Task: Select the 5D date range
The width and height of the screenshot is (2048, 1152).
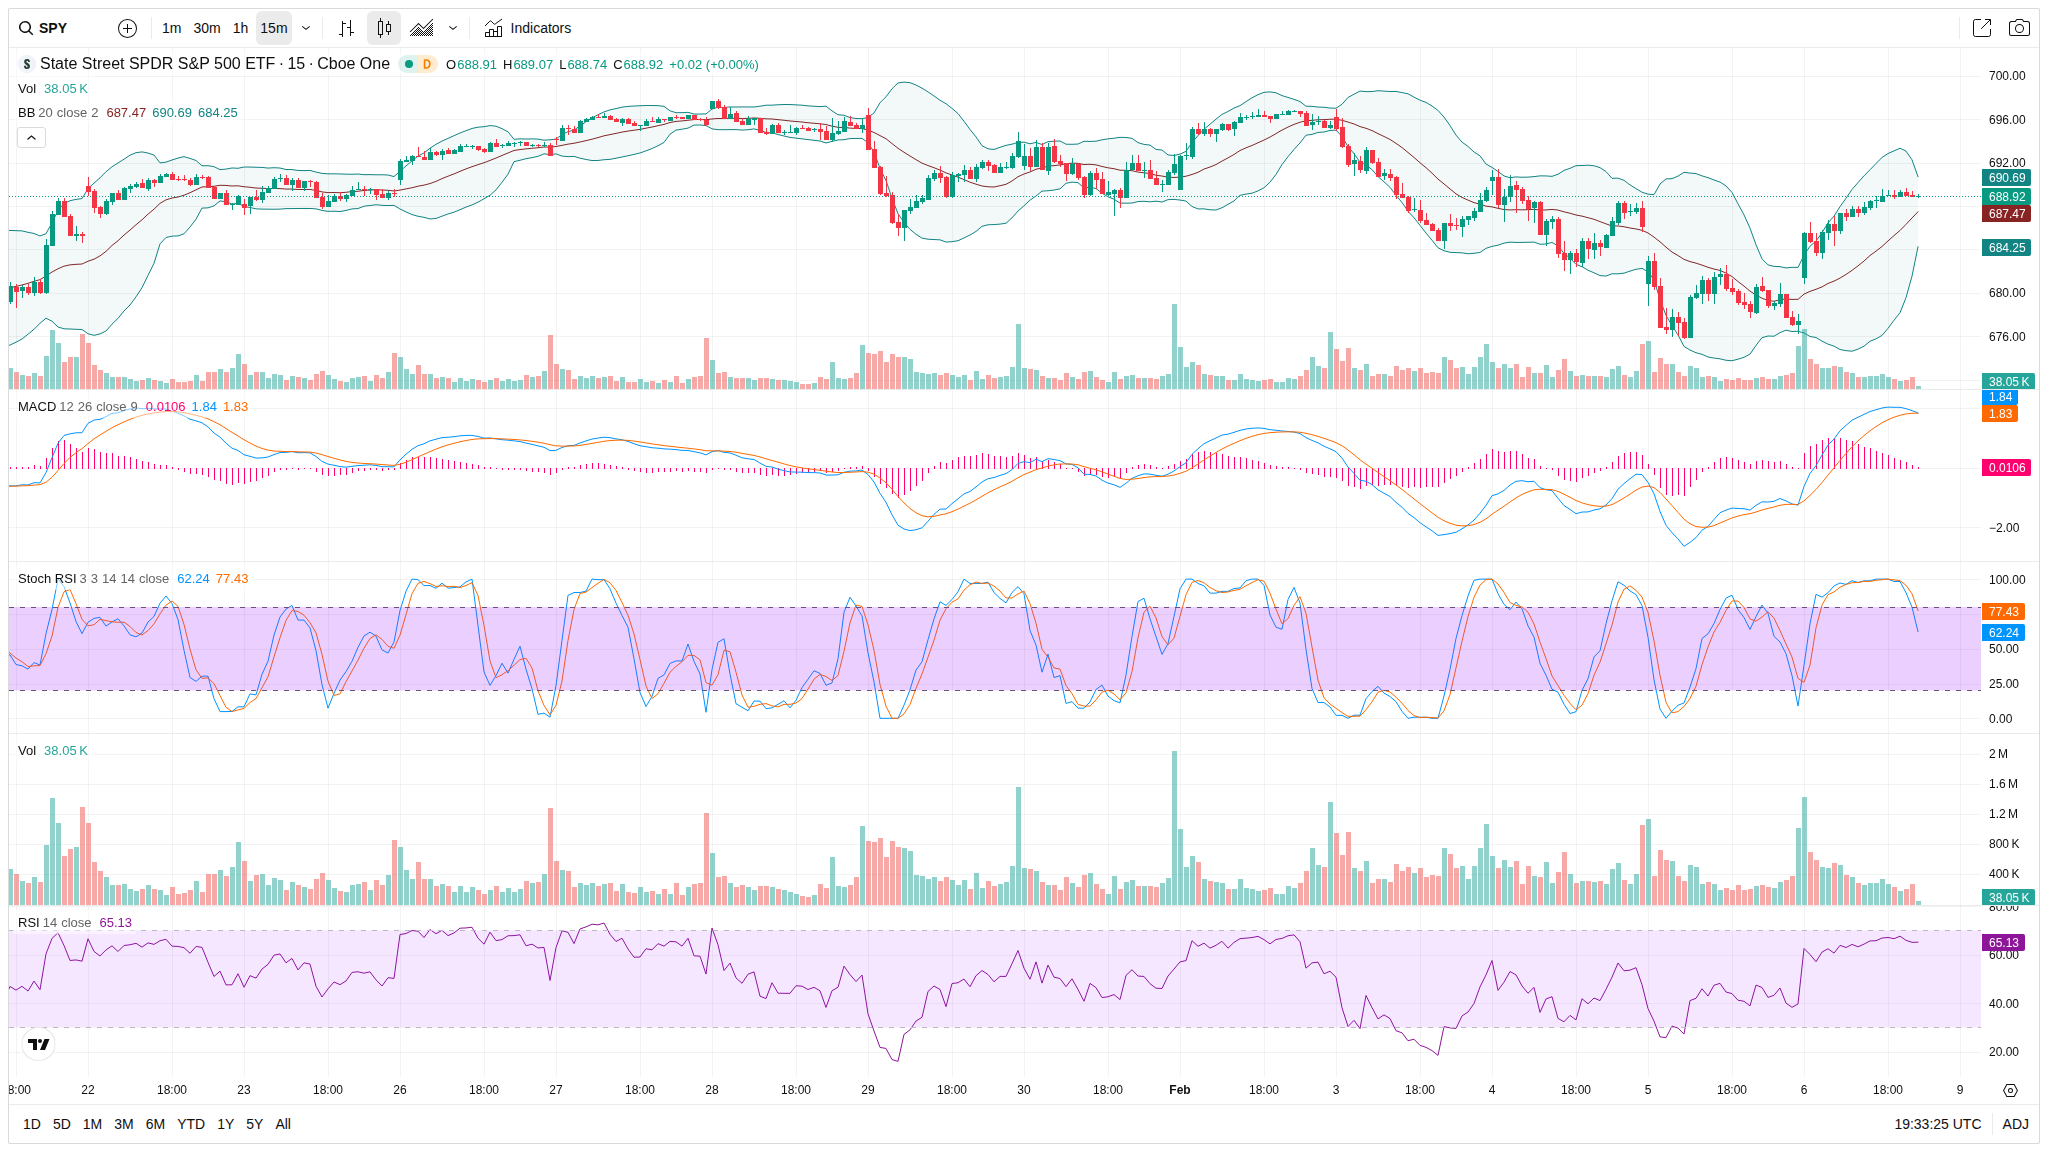Action: (x=61, y=1124)
